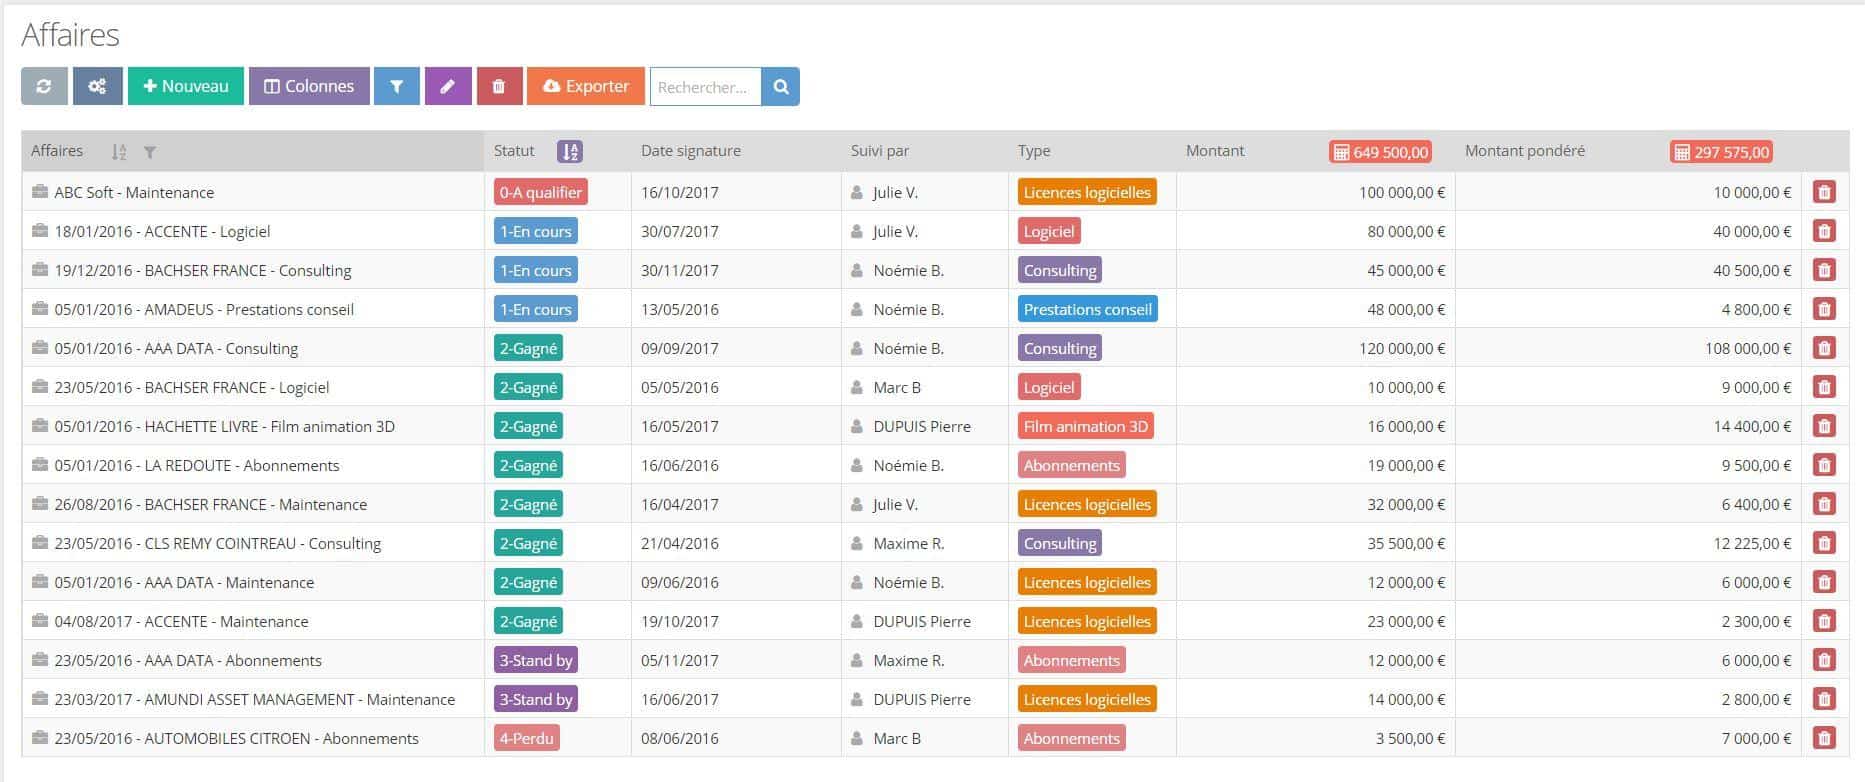Click the Montant pondéré total badge

(1721, 152)
